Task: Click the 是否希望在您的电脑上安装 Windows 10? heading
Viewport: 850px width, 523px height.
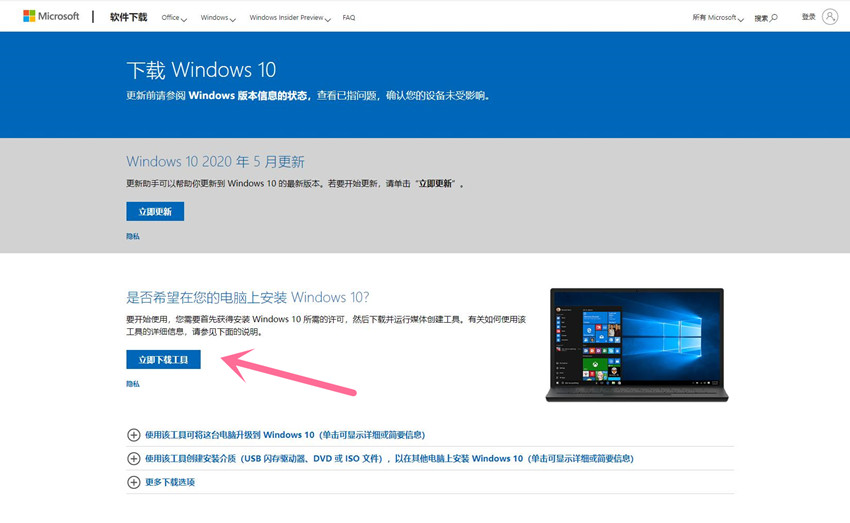Action: pos(247,298)
